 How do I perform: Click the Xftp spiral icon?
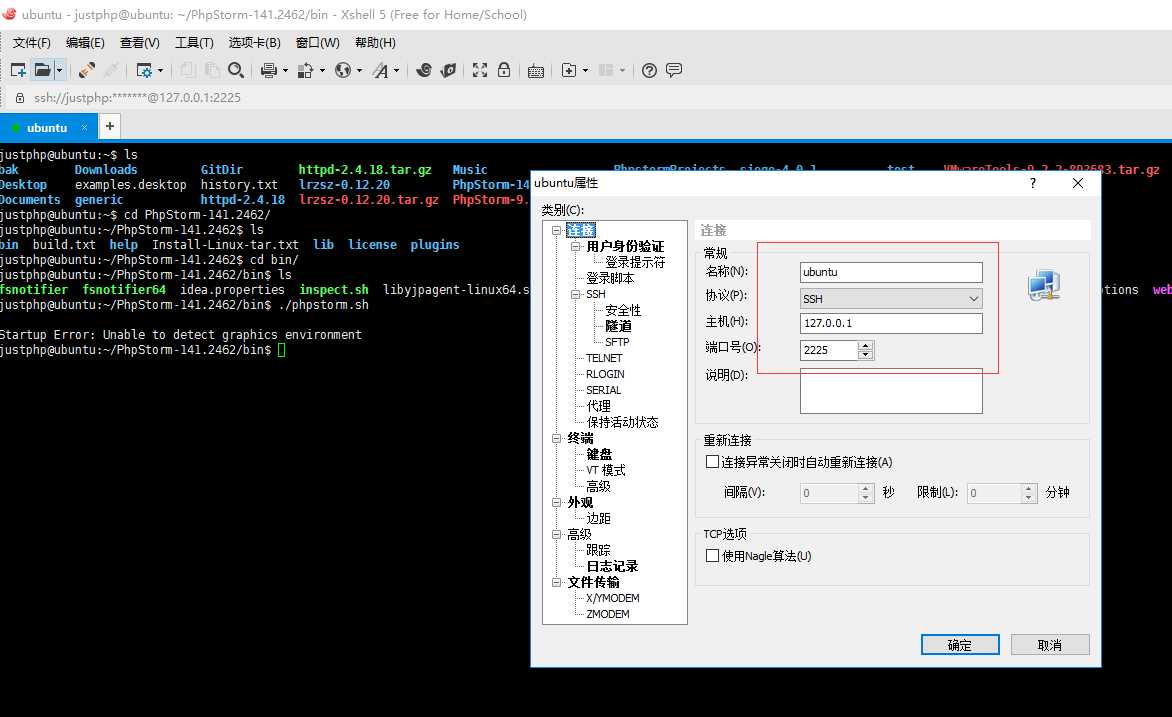click(424, 70)
